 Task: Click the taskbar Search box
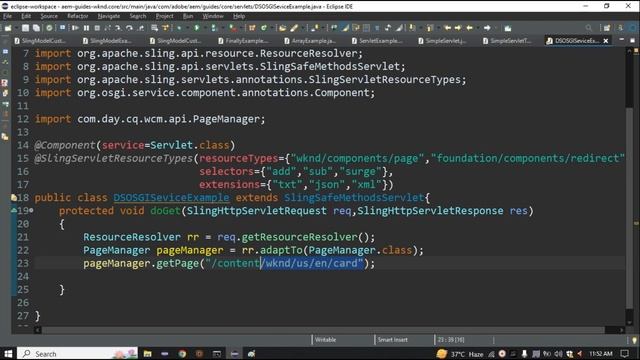click(x=78, y=353)
